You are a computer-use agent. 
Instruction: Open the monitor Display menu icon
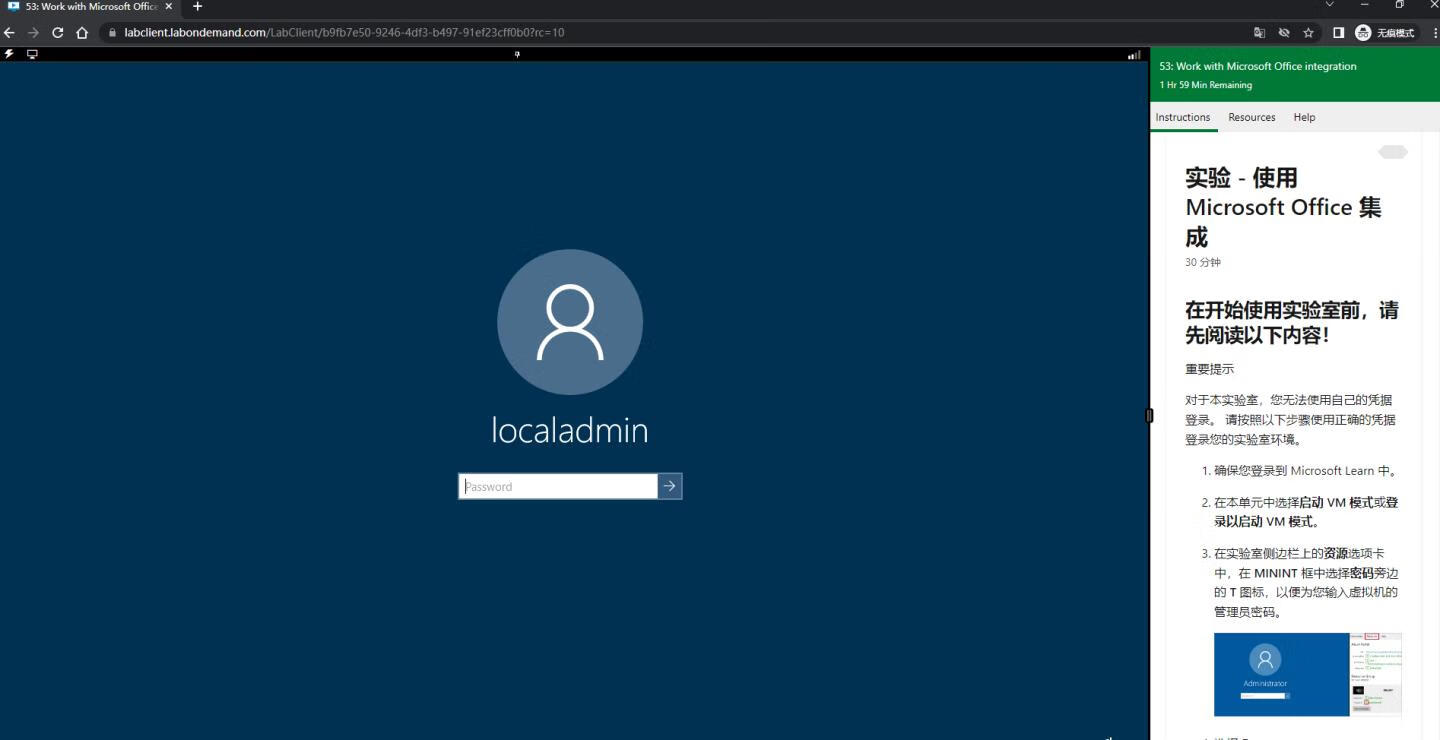point(32,54)
